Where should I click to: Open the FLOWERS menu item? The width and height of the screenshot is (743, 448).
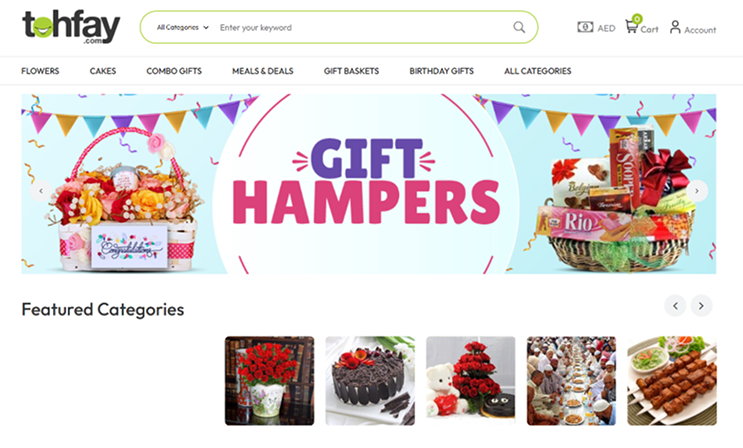pos(40,71)
